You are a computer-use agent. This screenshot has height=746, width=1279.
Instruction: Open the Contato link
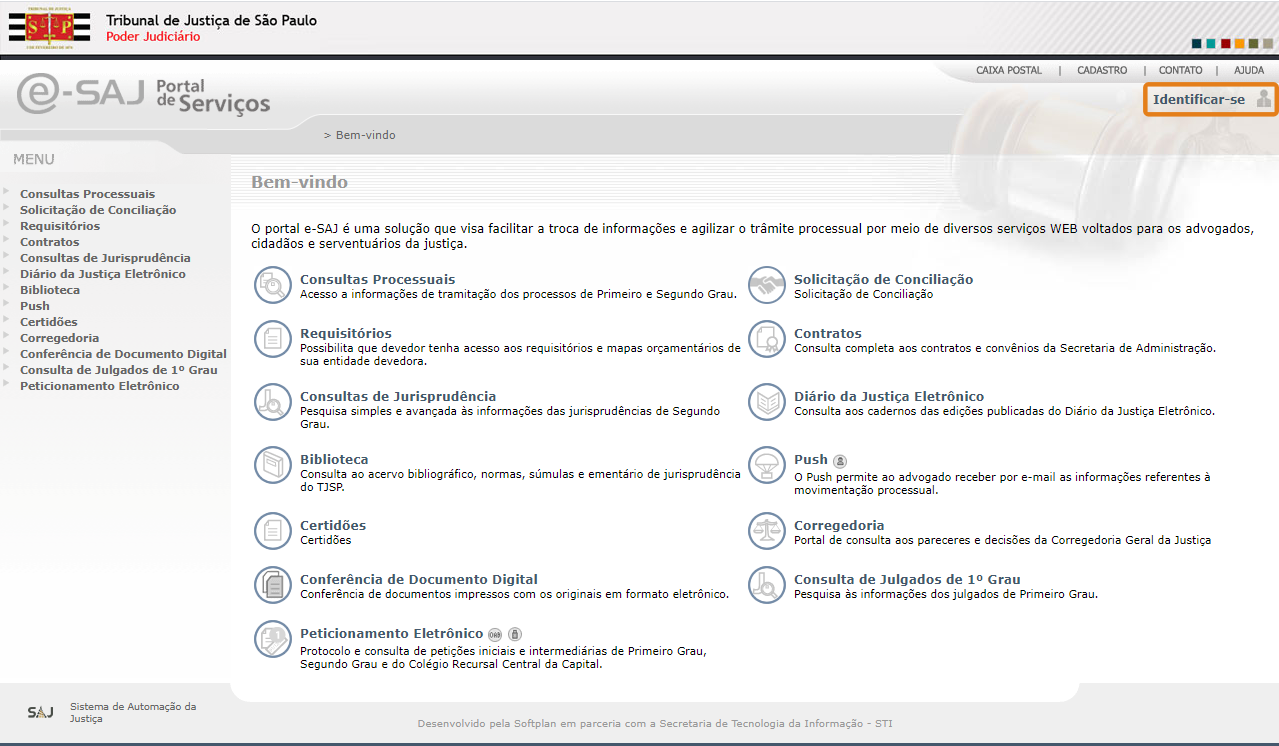pyautogui.click(x=1181, y=71)
